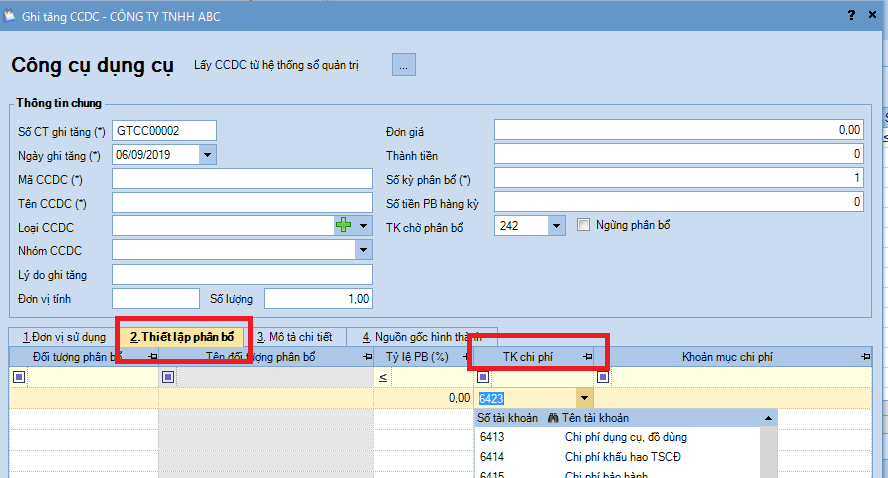Click the ... button to fetch CCDC
Screen dimensions: 888x478
pyautogui.click(x=404, y=65)
